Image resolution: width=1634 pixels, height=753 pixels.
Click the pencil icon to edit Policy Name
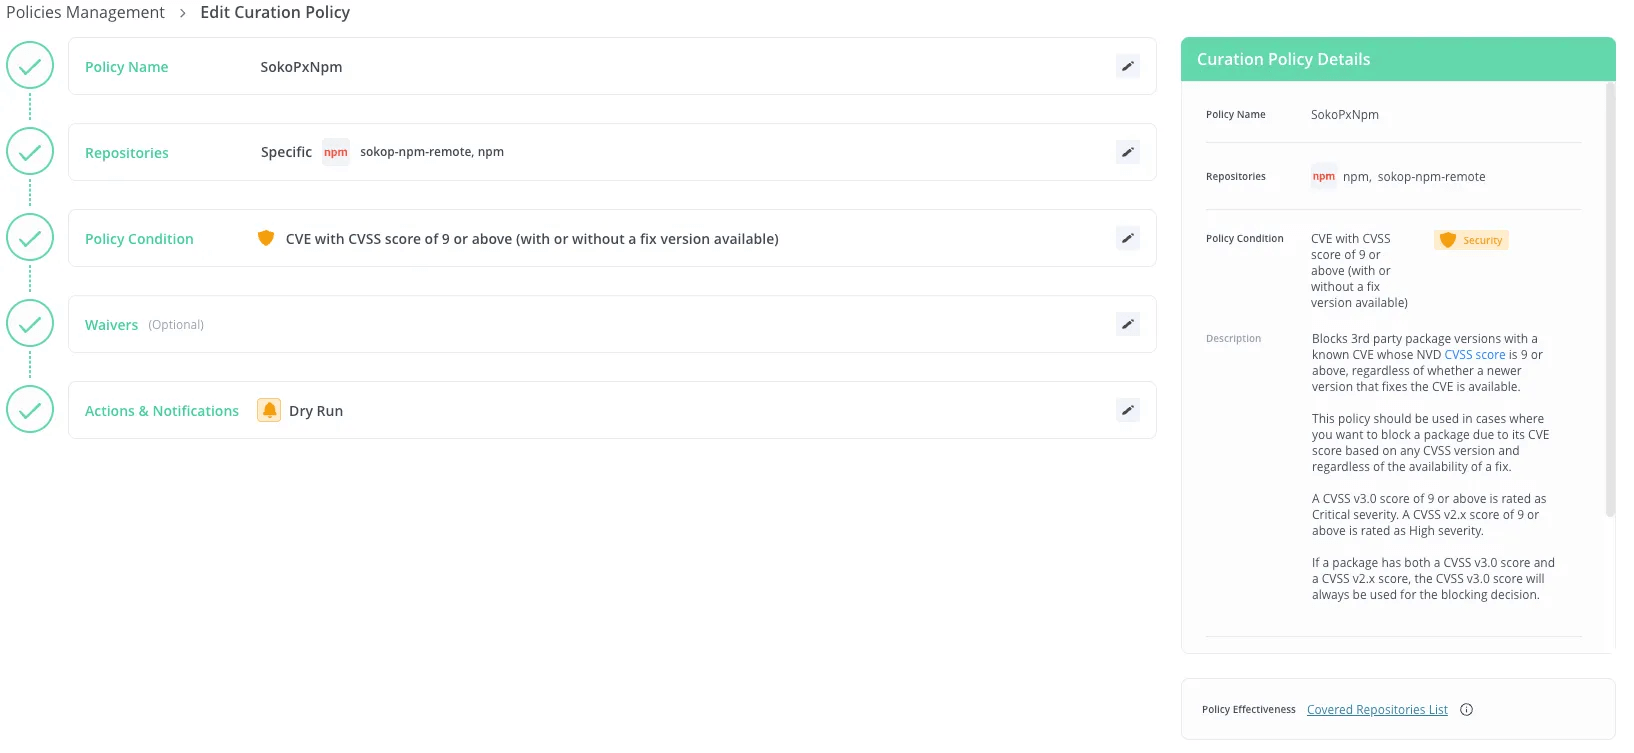pos(1127,66)
